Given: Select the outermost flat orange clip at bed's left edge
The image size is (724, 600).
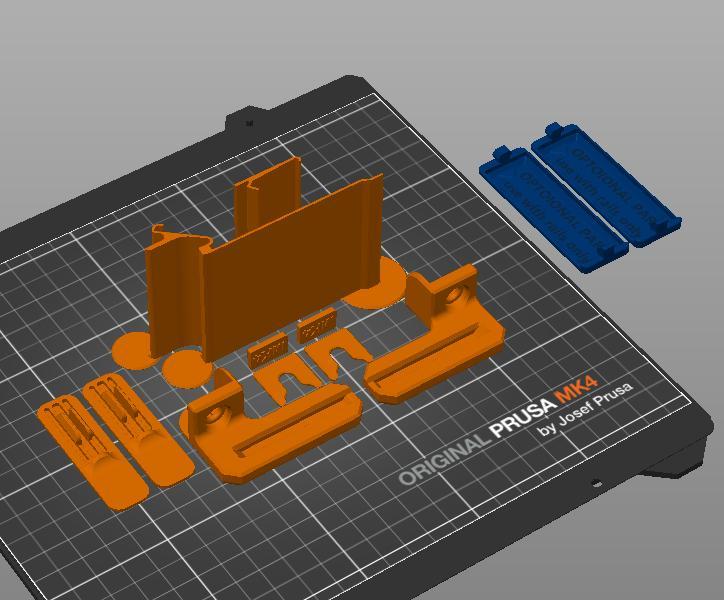Looking at the screenshot, I should click(x=92, y=453).
